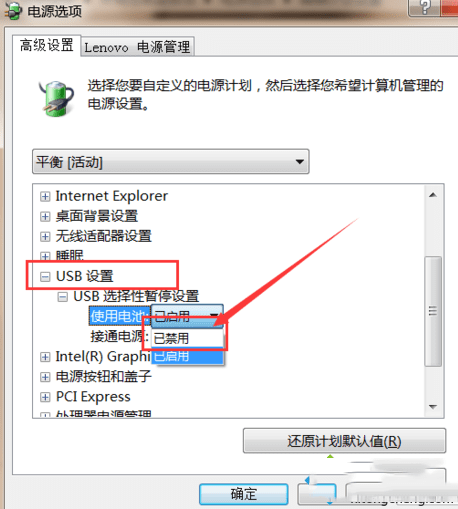This screenshot has height=509, width=458.
Task: Click the settings list scrollbar thumb
Action: coord(433,311)
